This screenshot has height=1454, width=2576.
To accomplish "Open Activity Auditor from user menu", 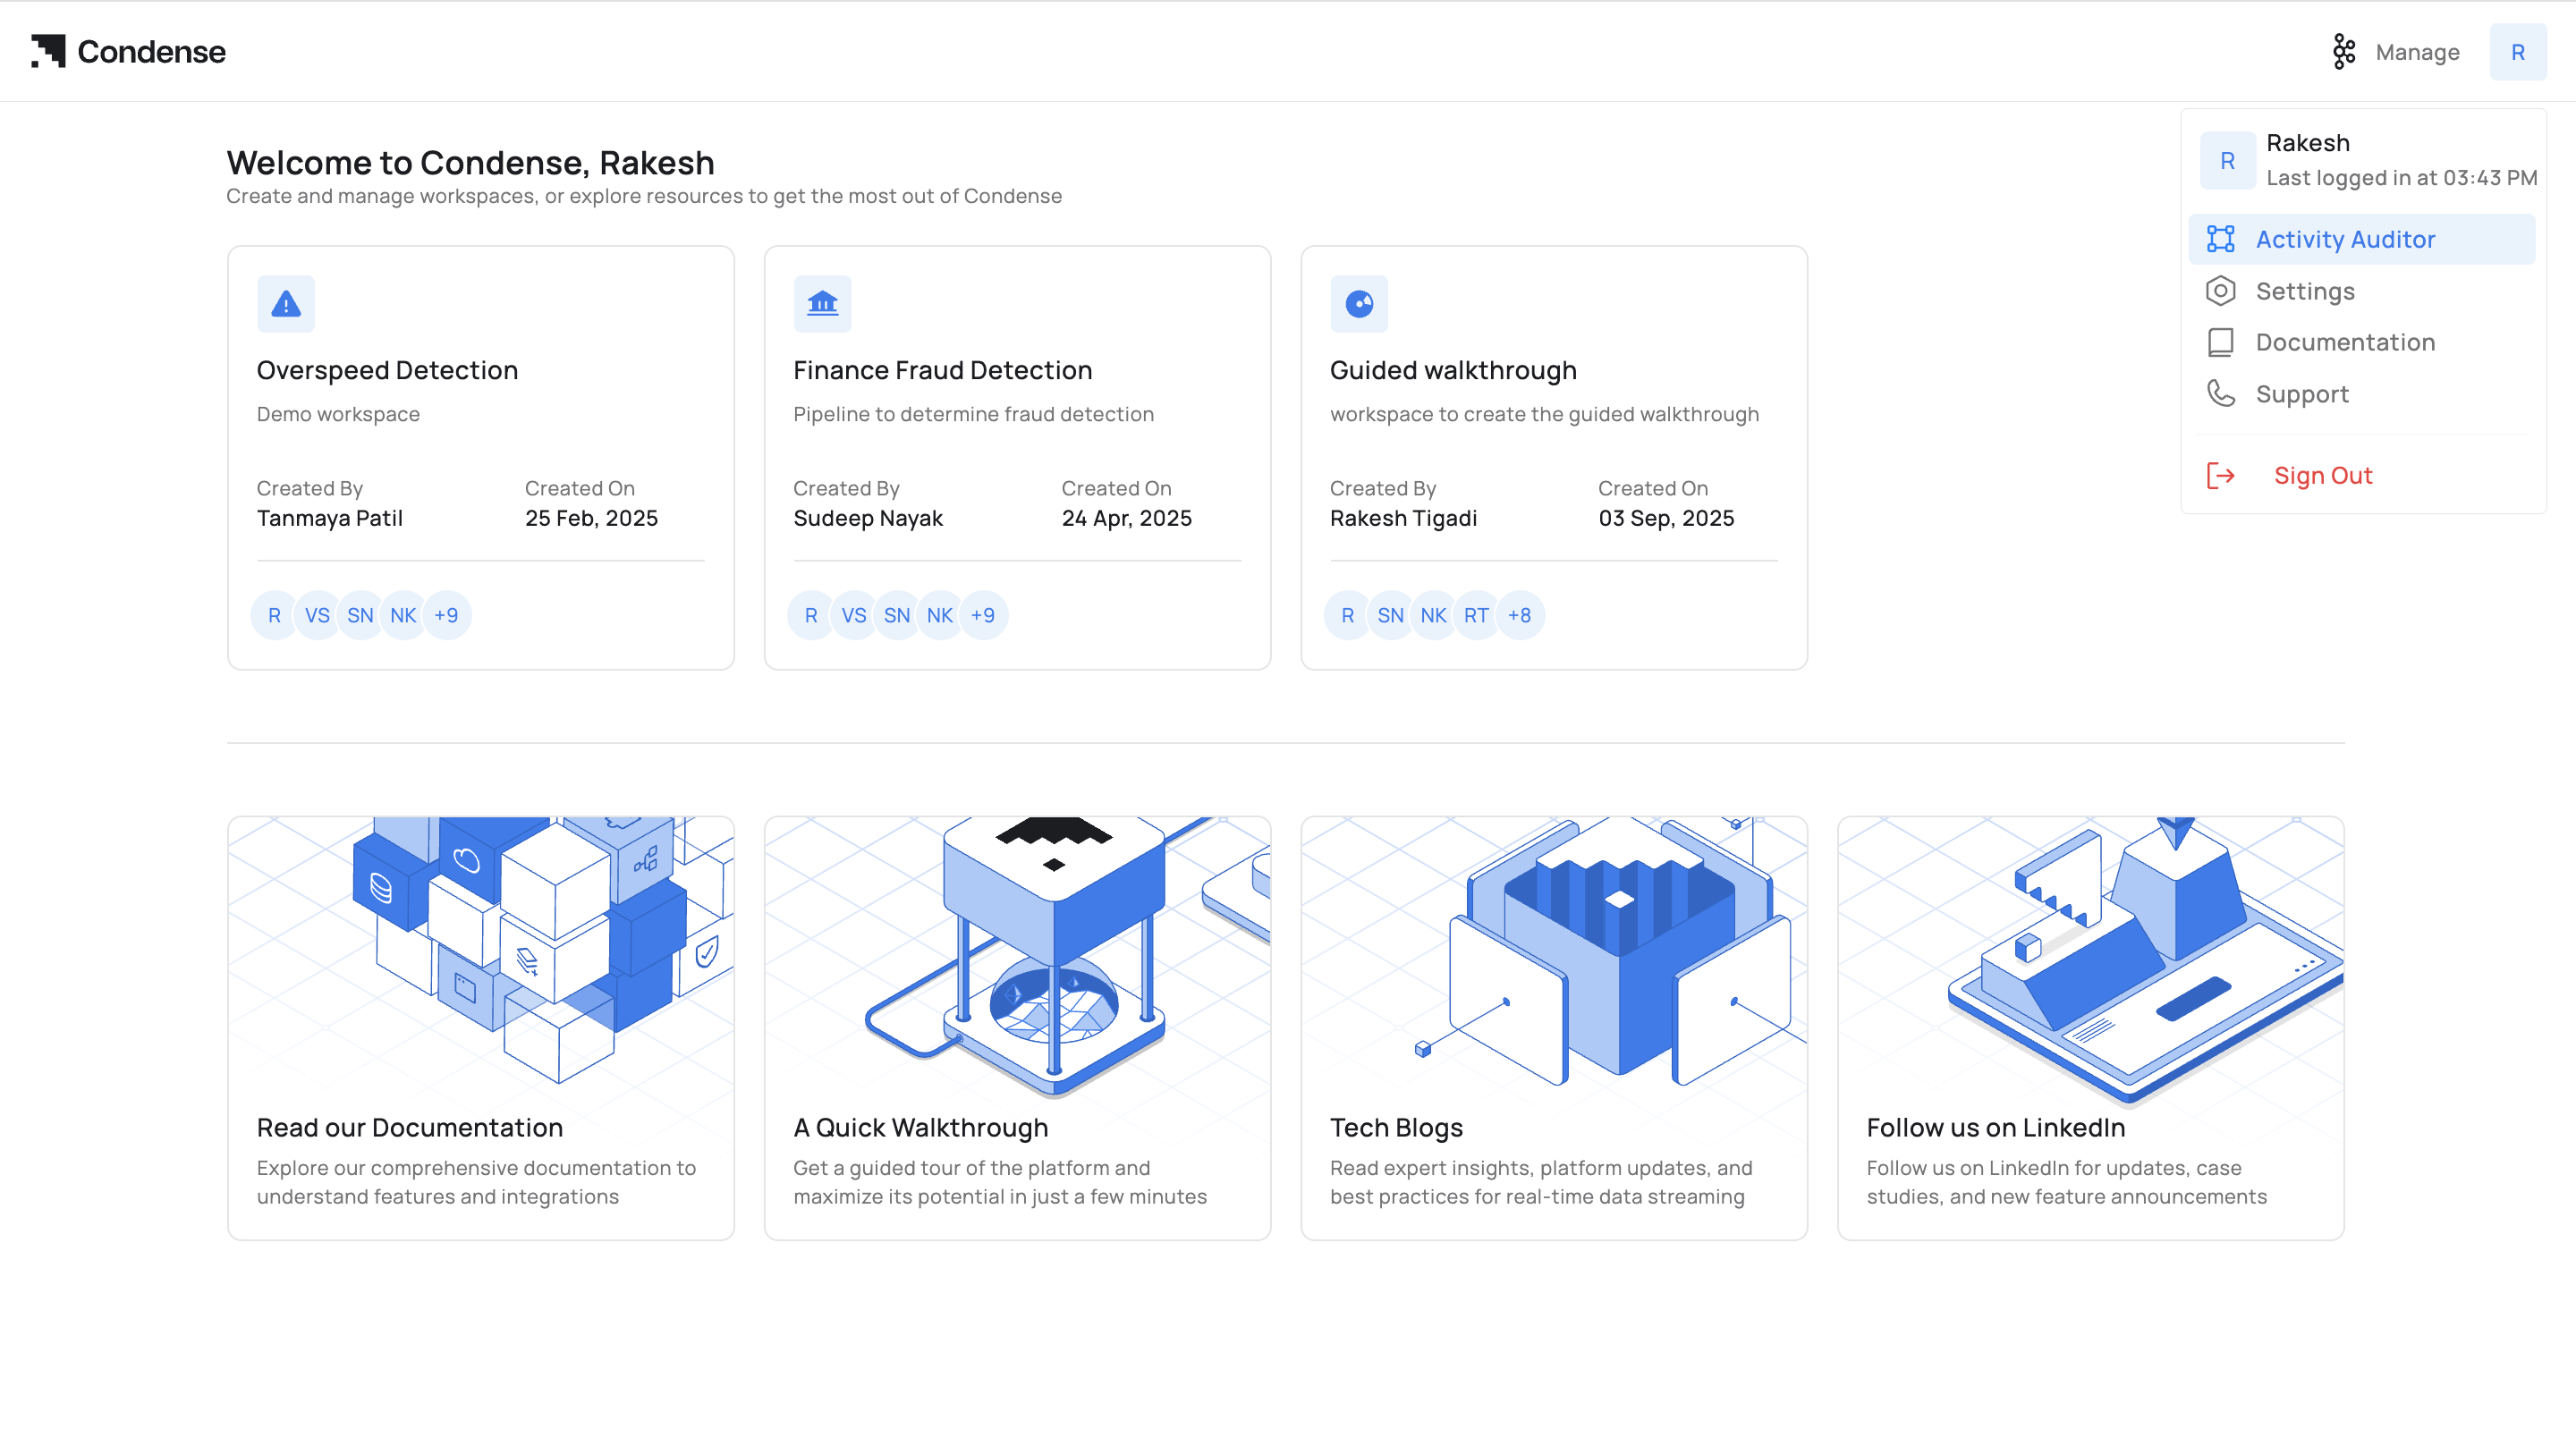I will tap(2344, 240).
